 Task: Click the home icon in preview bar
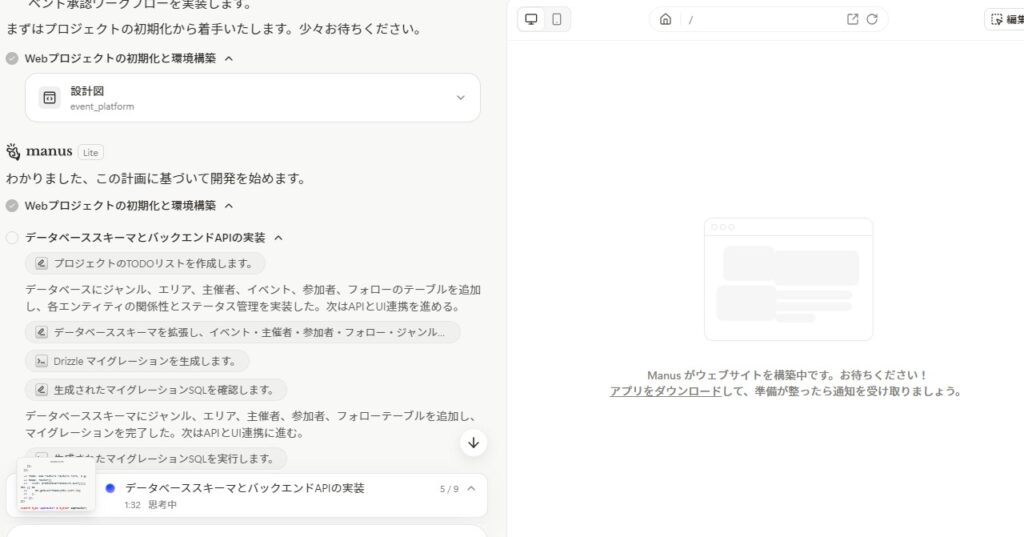[x=666, y=19]
